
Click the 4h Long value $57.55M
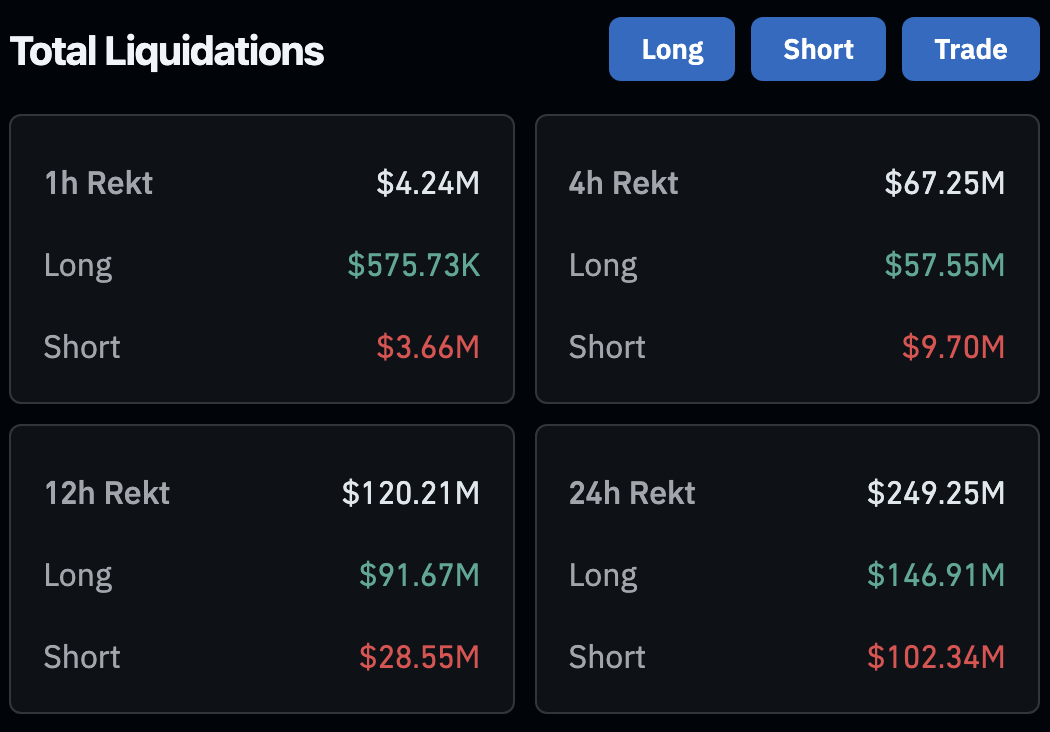(944, 265)
